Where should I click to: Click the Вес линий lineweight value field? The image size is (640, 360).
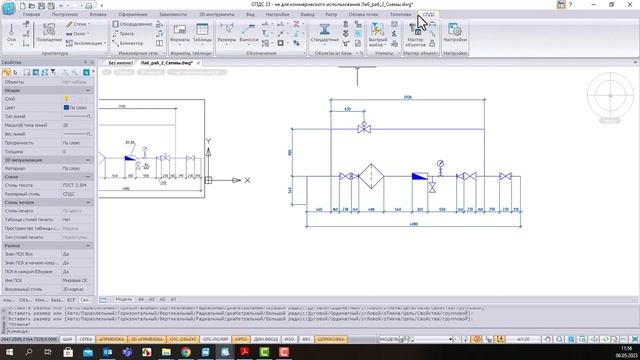[x=78, y=134]
